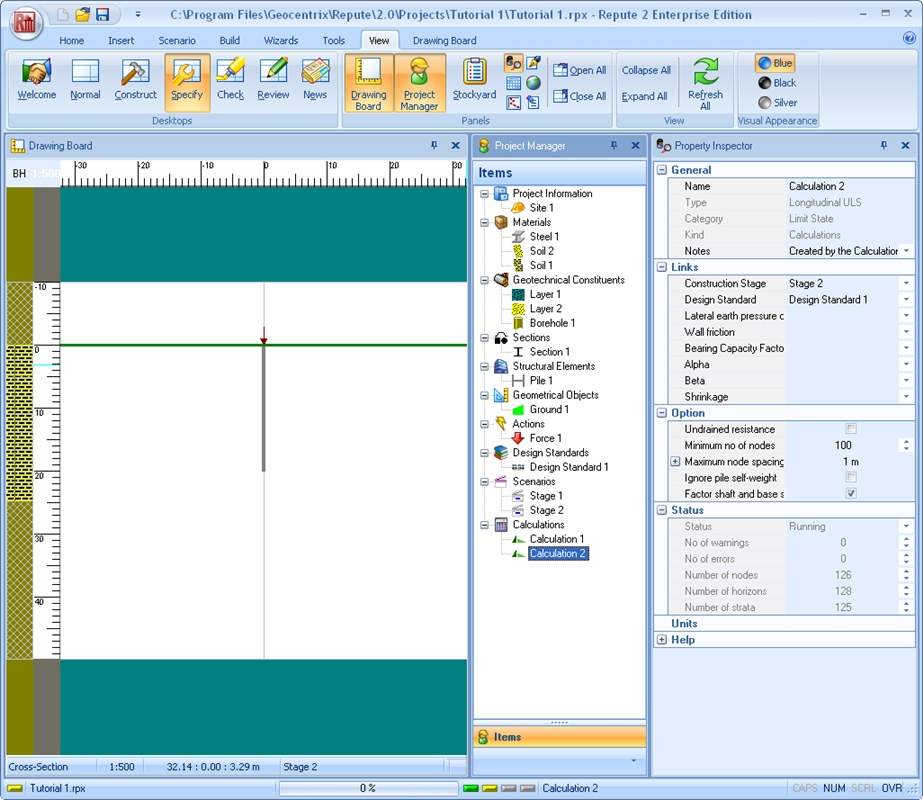Click the 0 % progress bar

click(x=368, y=788)
